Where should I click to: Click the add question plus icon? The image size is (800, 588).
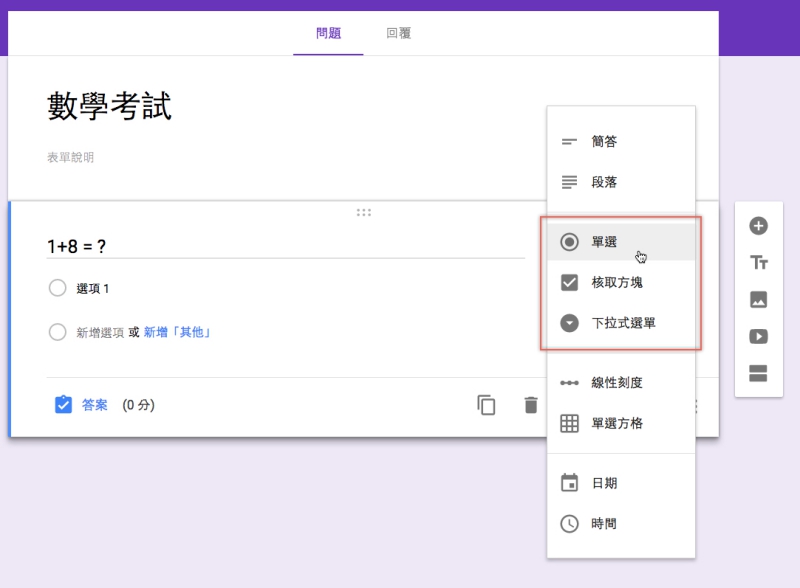tap(758, 226)
